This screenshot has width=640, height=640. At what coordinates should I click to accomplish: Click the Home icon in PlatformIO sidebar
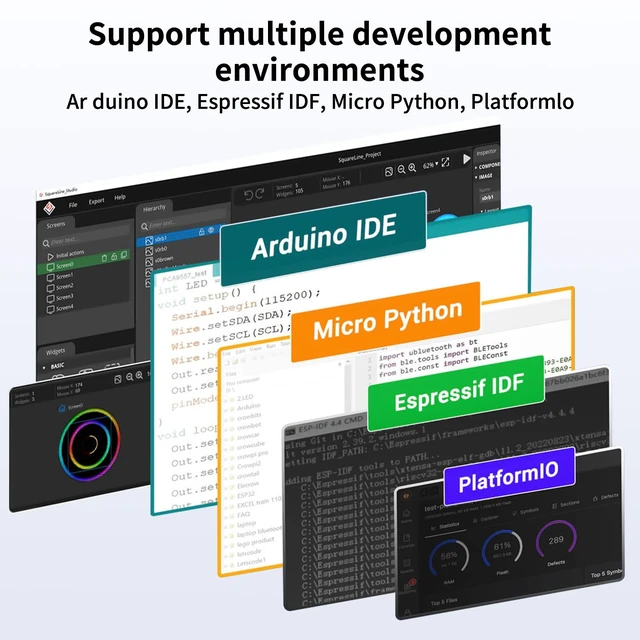(407, 514)
